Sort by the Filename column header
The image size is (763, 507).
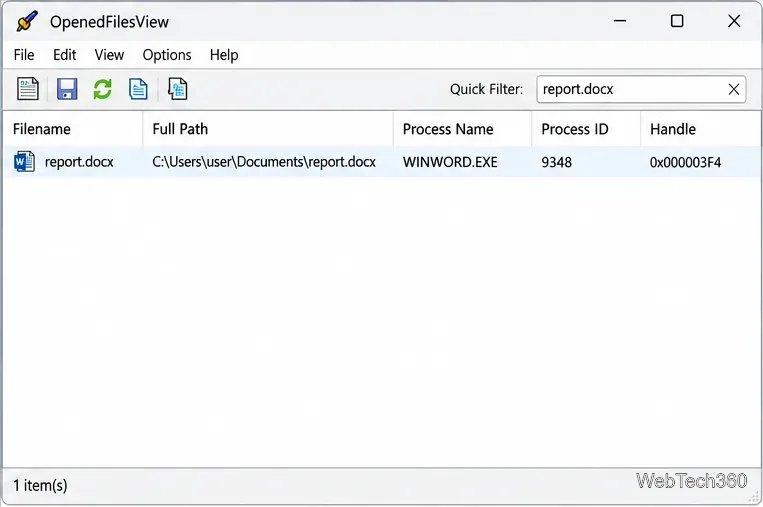(x=73, y=129)
